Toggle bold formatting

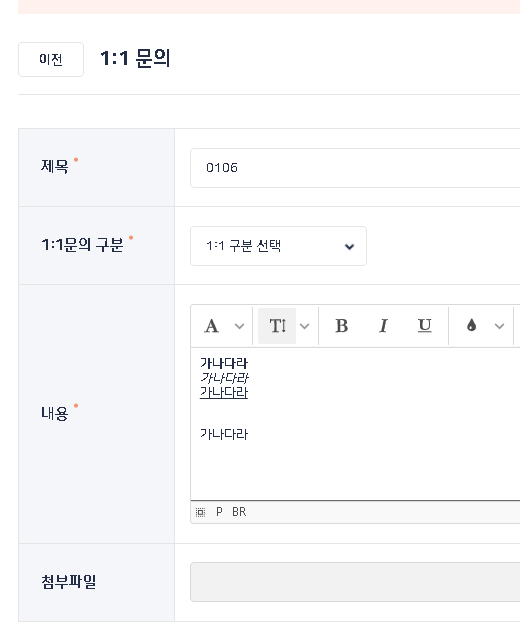[341, 326]
